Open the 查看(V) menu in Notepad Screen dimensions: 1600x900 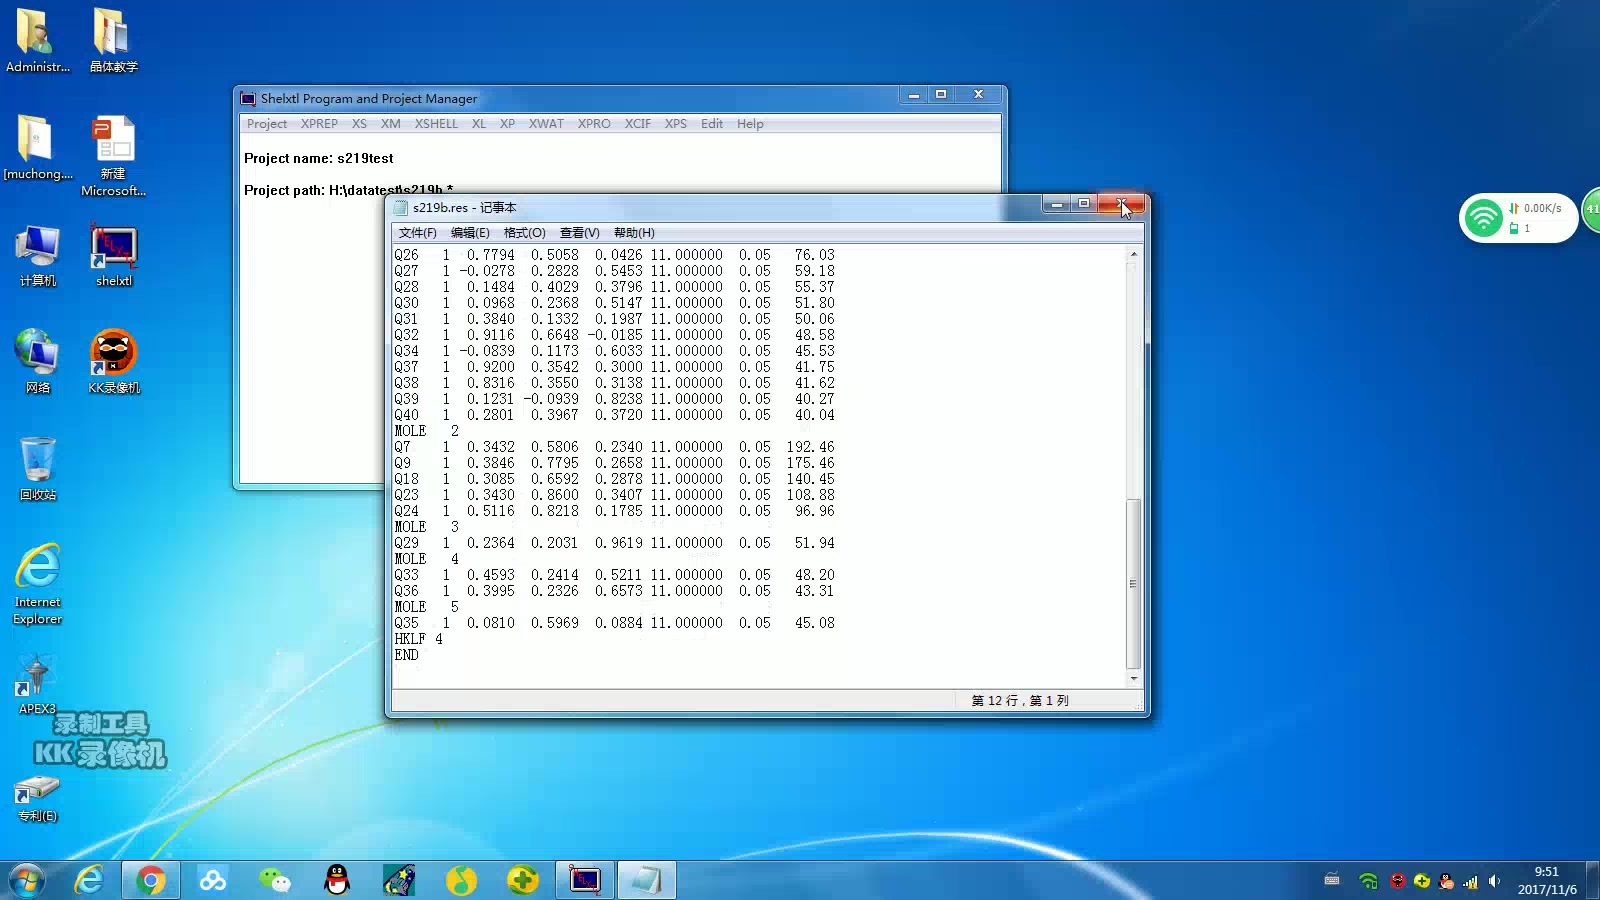[x=580, y=233]
